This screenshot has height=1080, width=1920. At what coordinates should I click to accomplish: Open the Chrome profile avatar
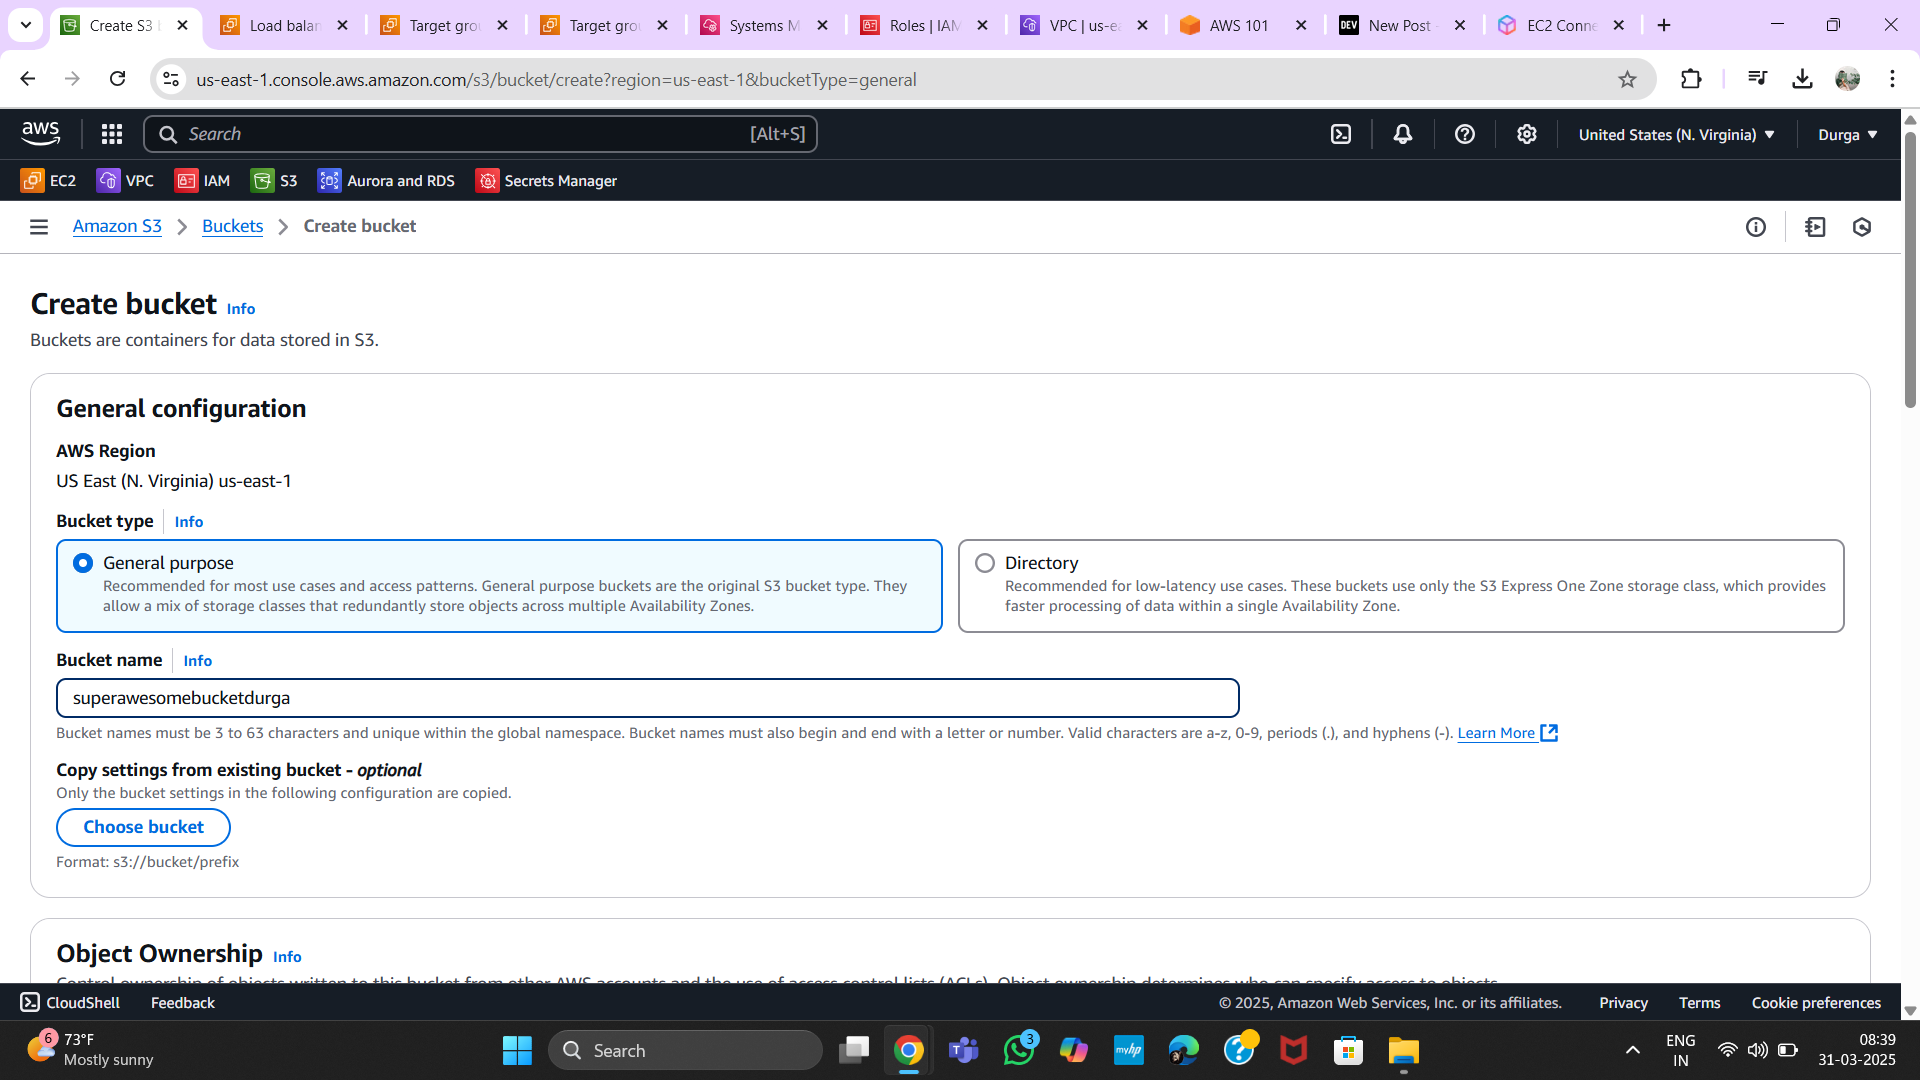point(1847,79)
